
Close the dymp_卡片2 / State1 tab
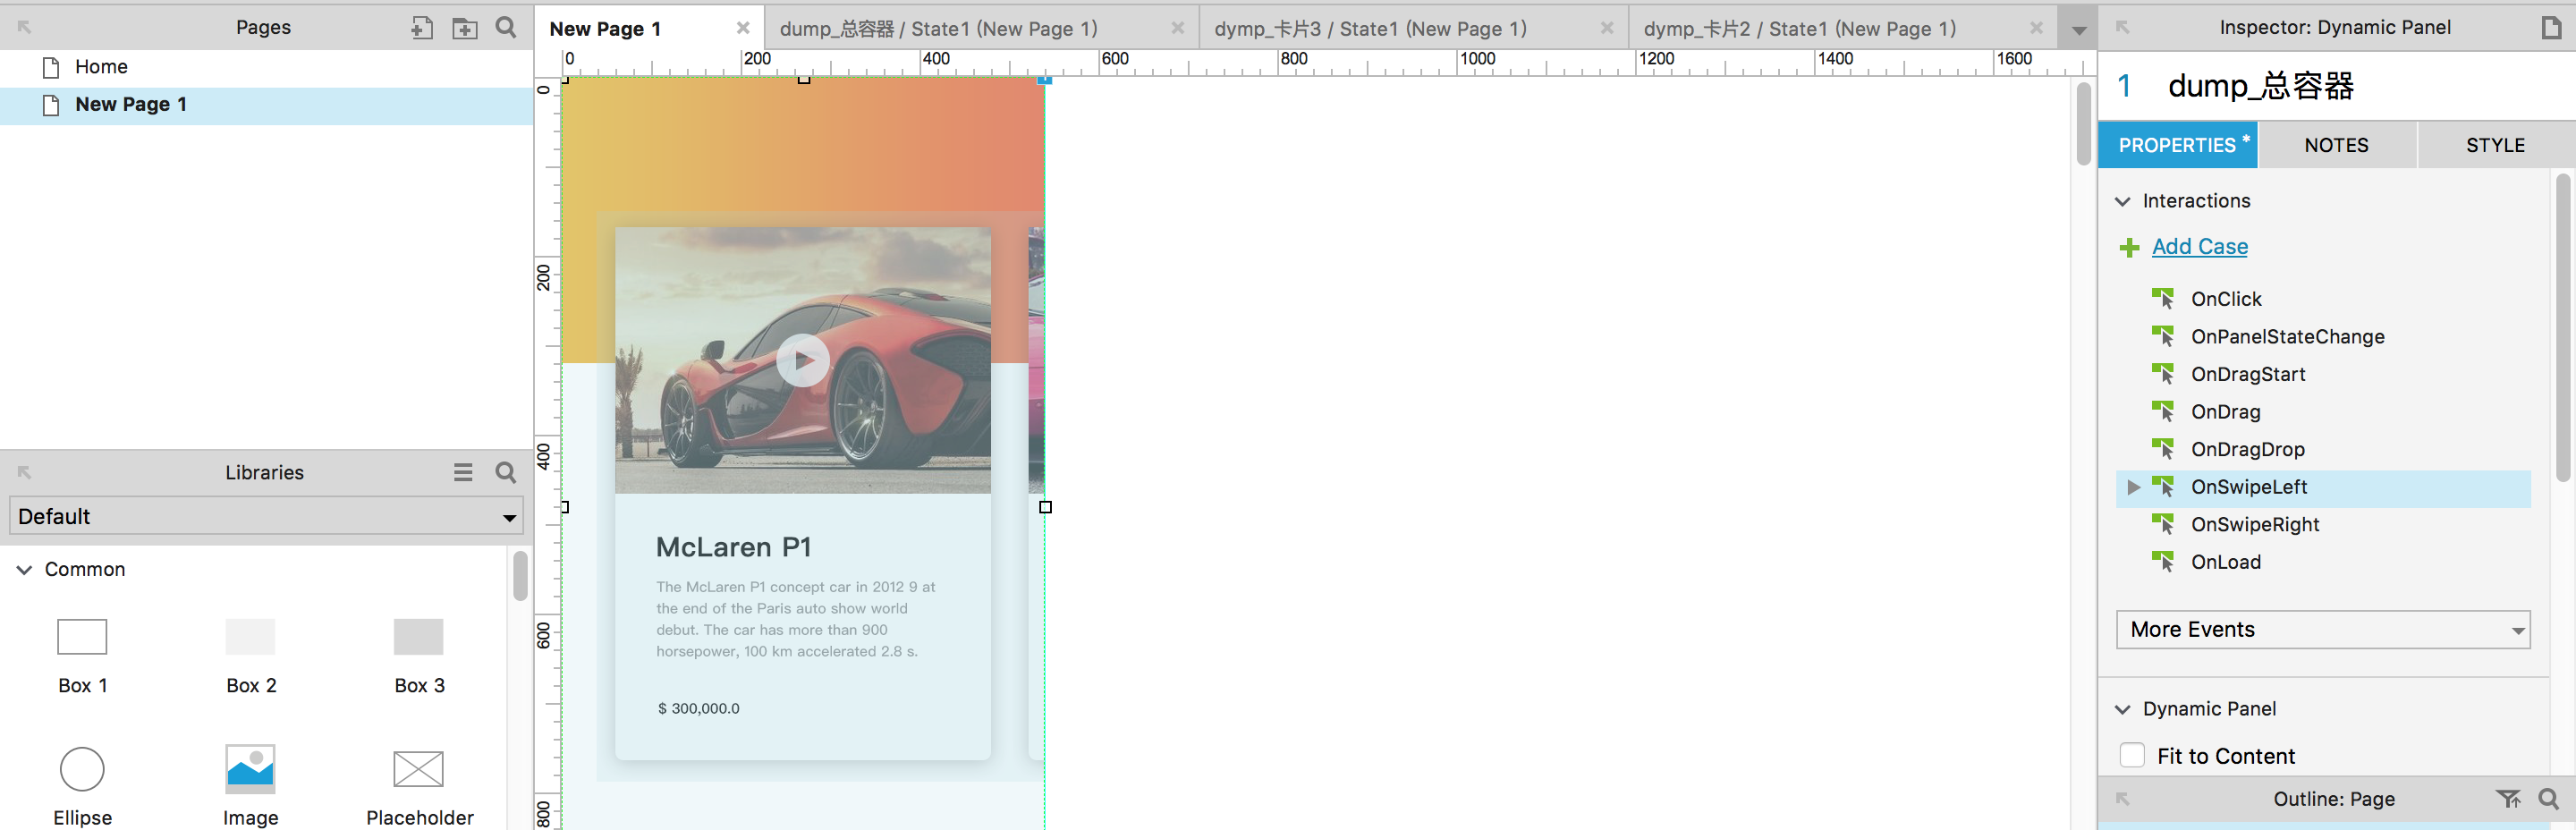click(2036, 28)
